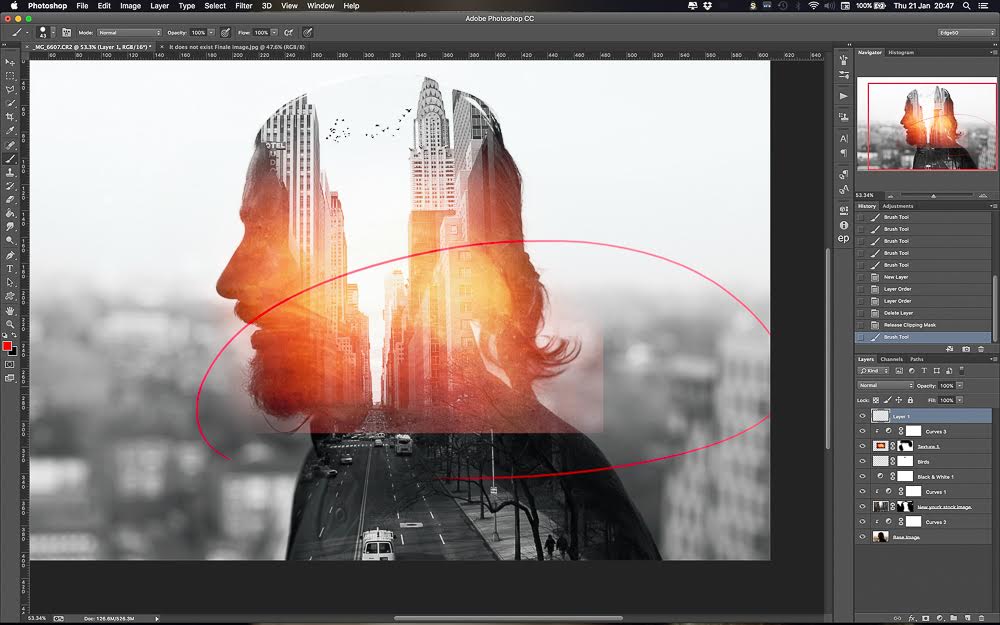This screenshot has width=1000, height=625.
Task: Open the foreground color swatch
Action: (8, 345)
